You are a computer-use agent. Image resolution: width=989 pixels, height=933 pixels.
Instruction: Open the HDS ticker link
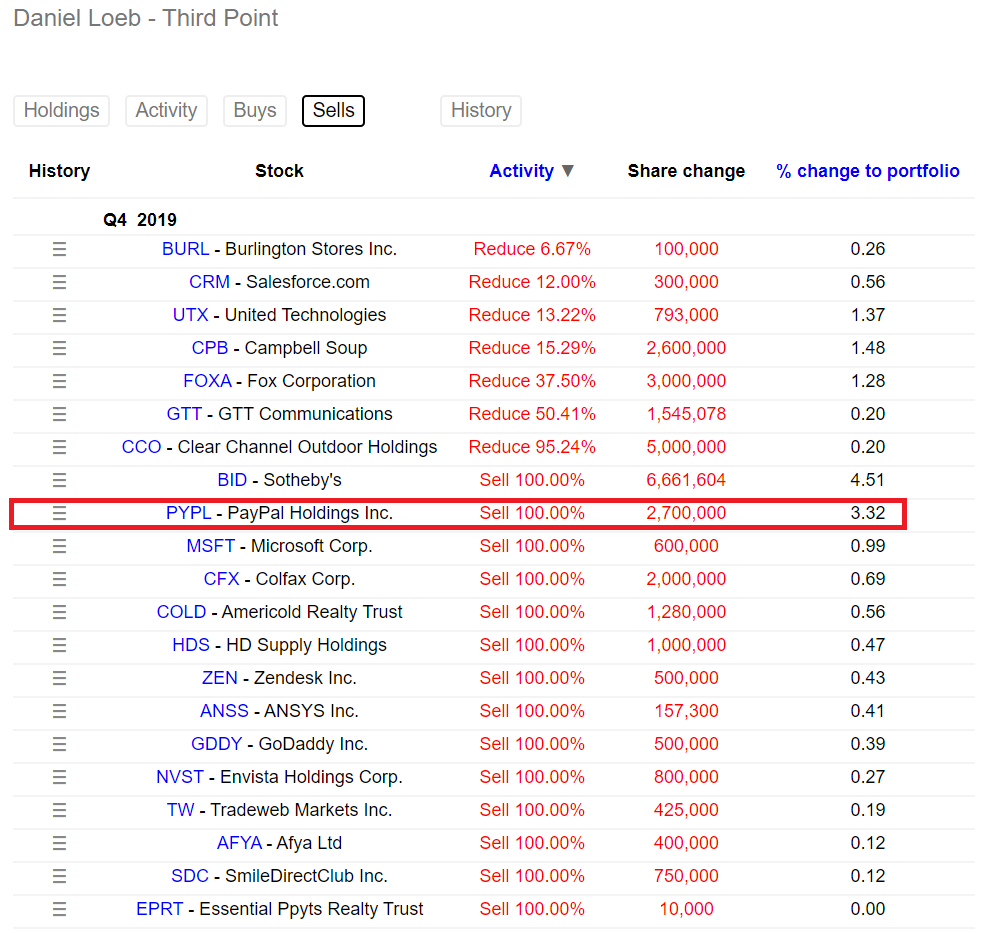click(190, 645)
